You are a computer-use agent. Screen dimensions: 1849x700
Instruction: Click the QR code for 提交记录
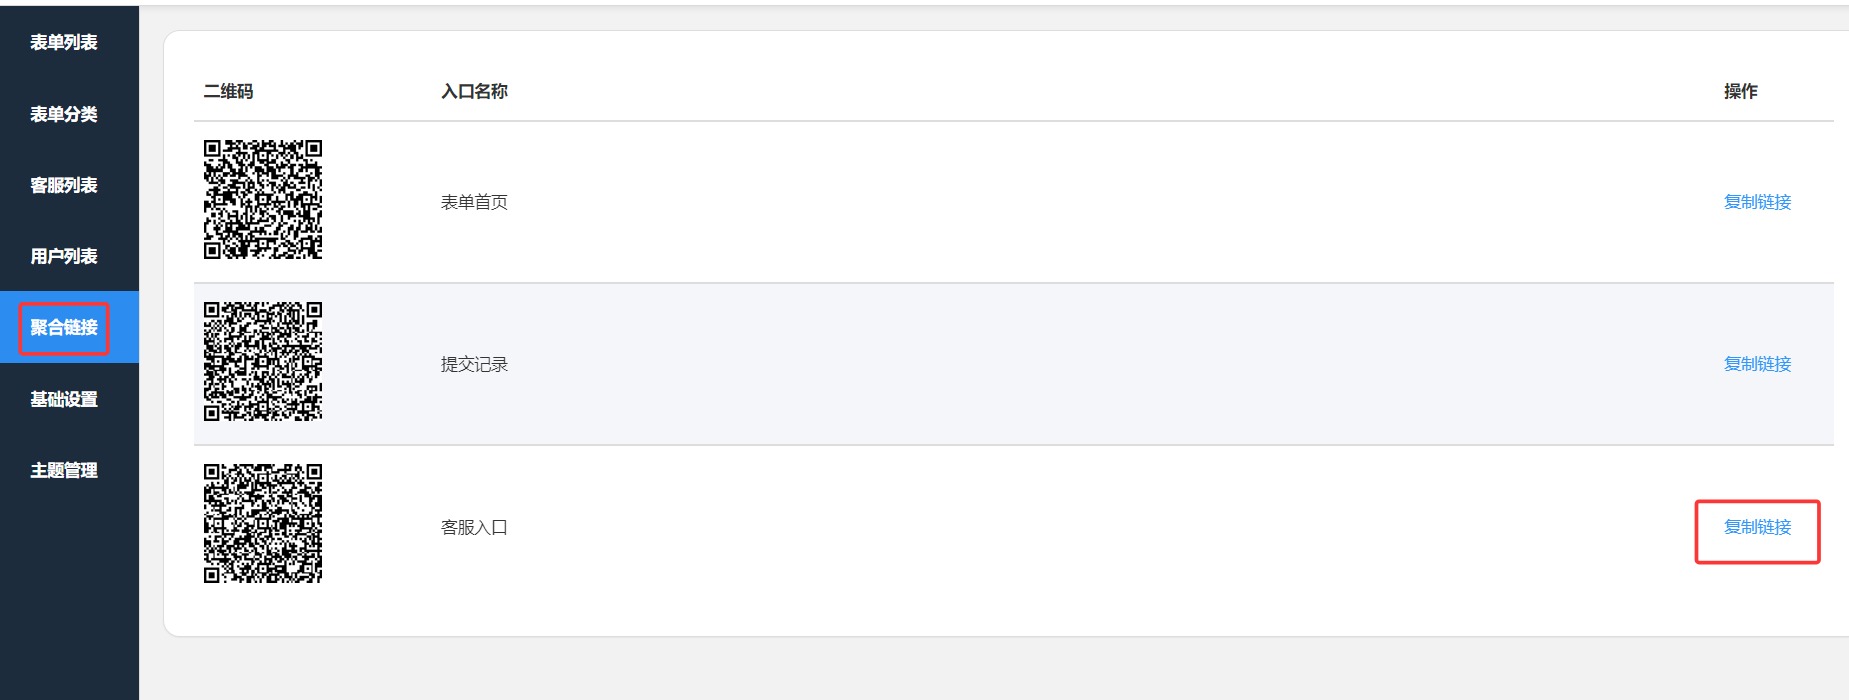click(263, 361)
